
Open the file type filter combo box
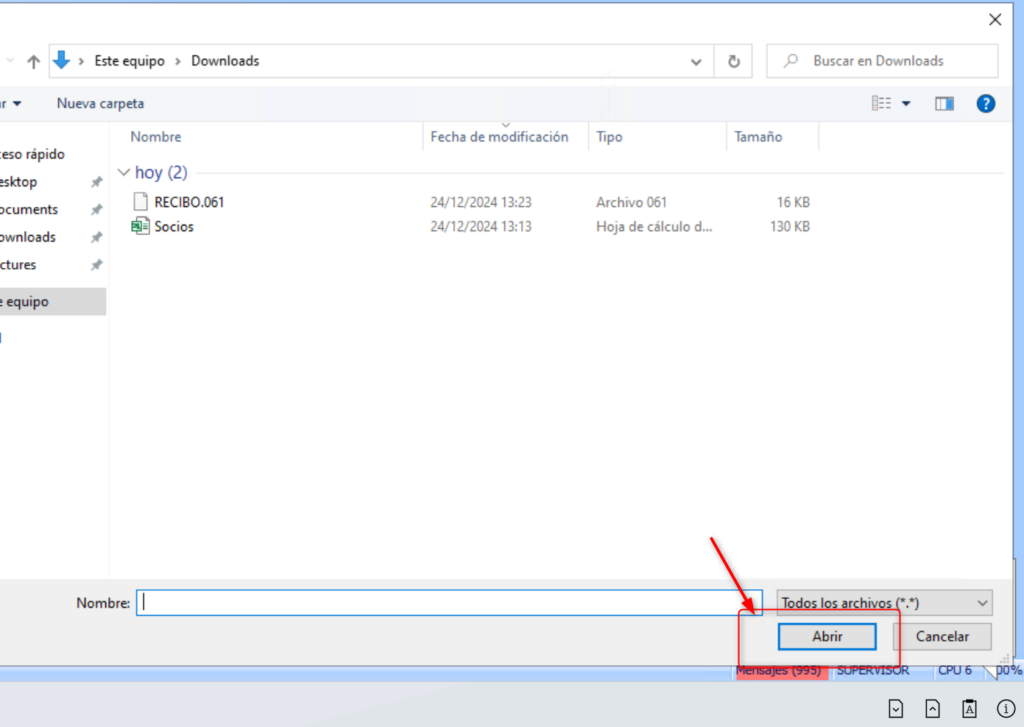click(x=884, y=603)
